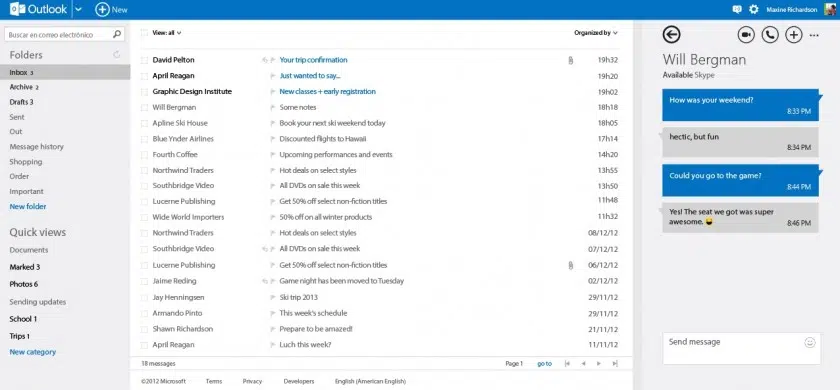The height and width of the screenshot is (390, 840).
Task: Select the Photos quick view
Action: click(x=24, y=284)
